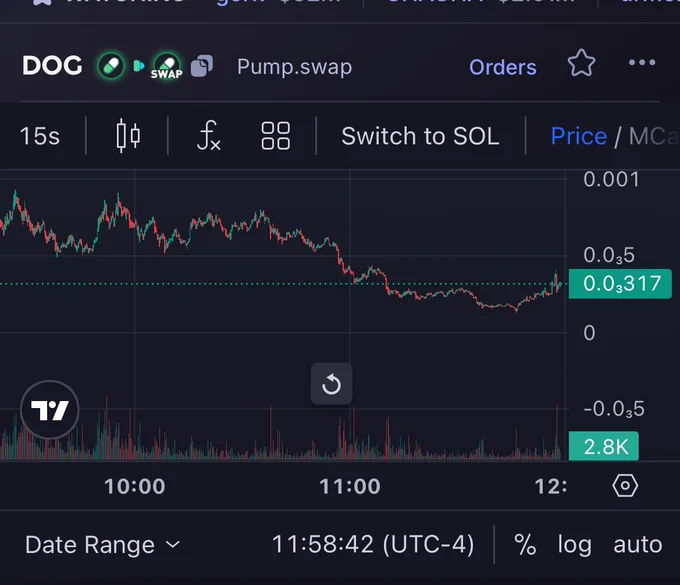
Task: Click the Pump.swap label
Action: pyautogui.click(x=294, y=67)
